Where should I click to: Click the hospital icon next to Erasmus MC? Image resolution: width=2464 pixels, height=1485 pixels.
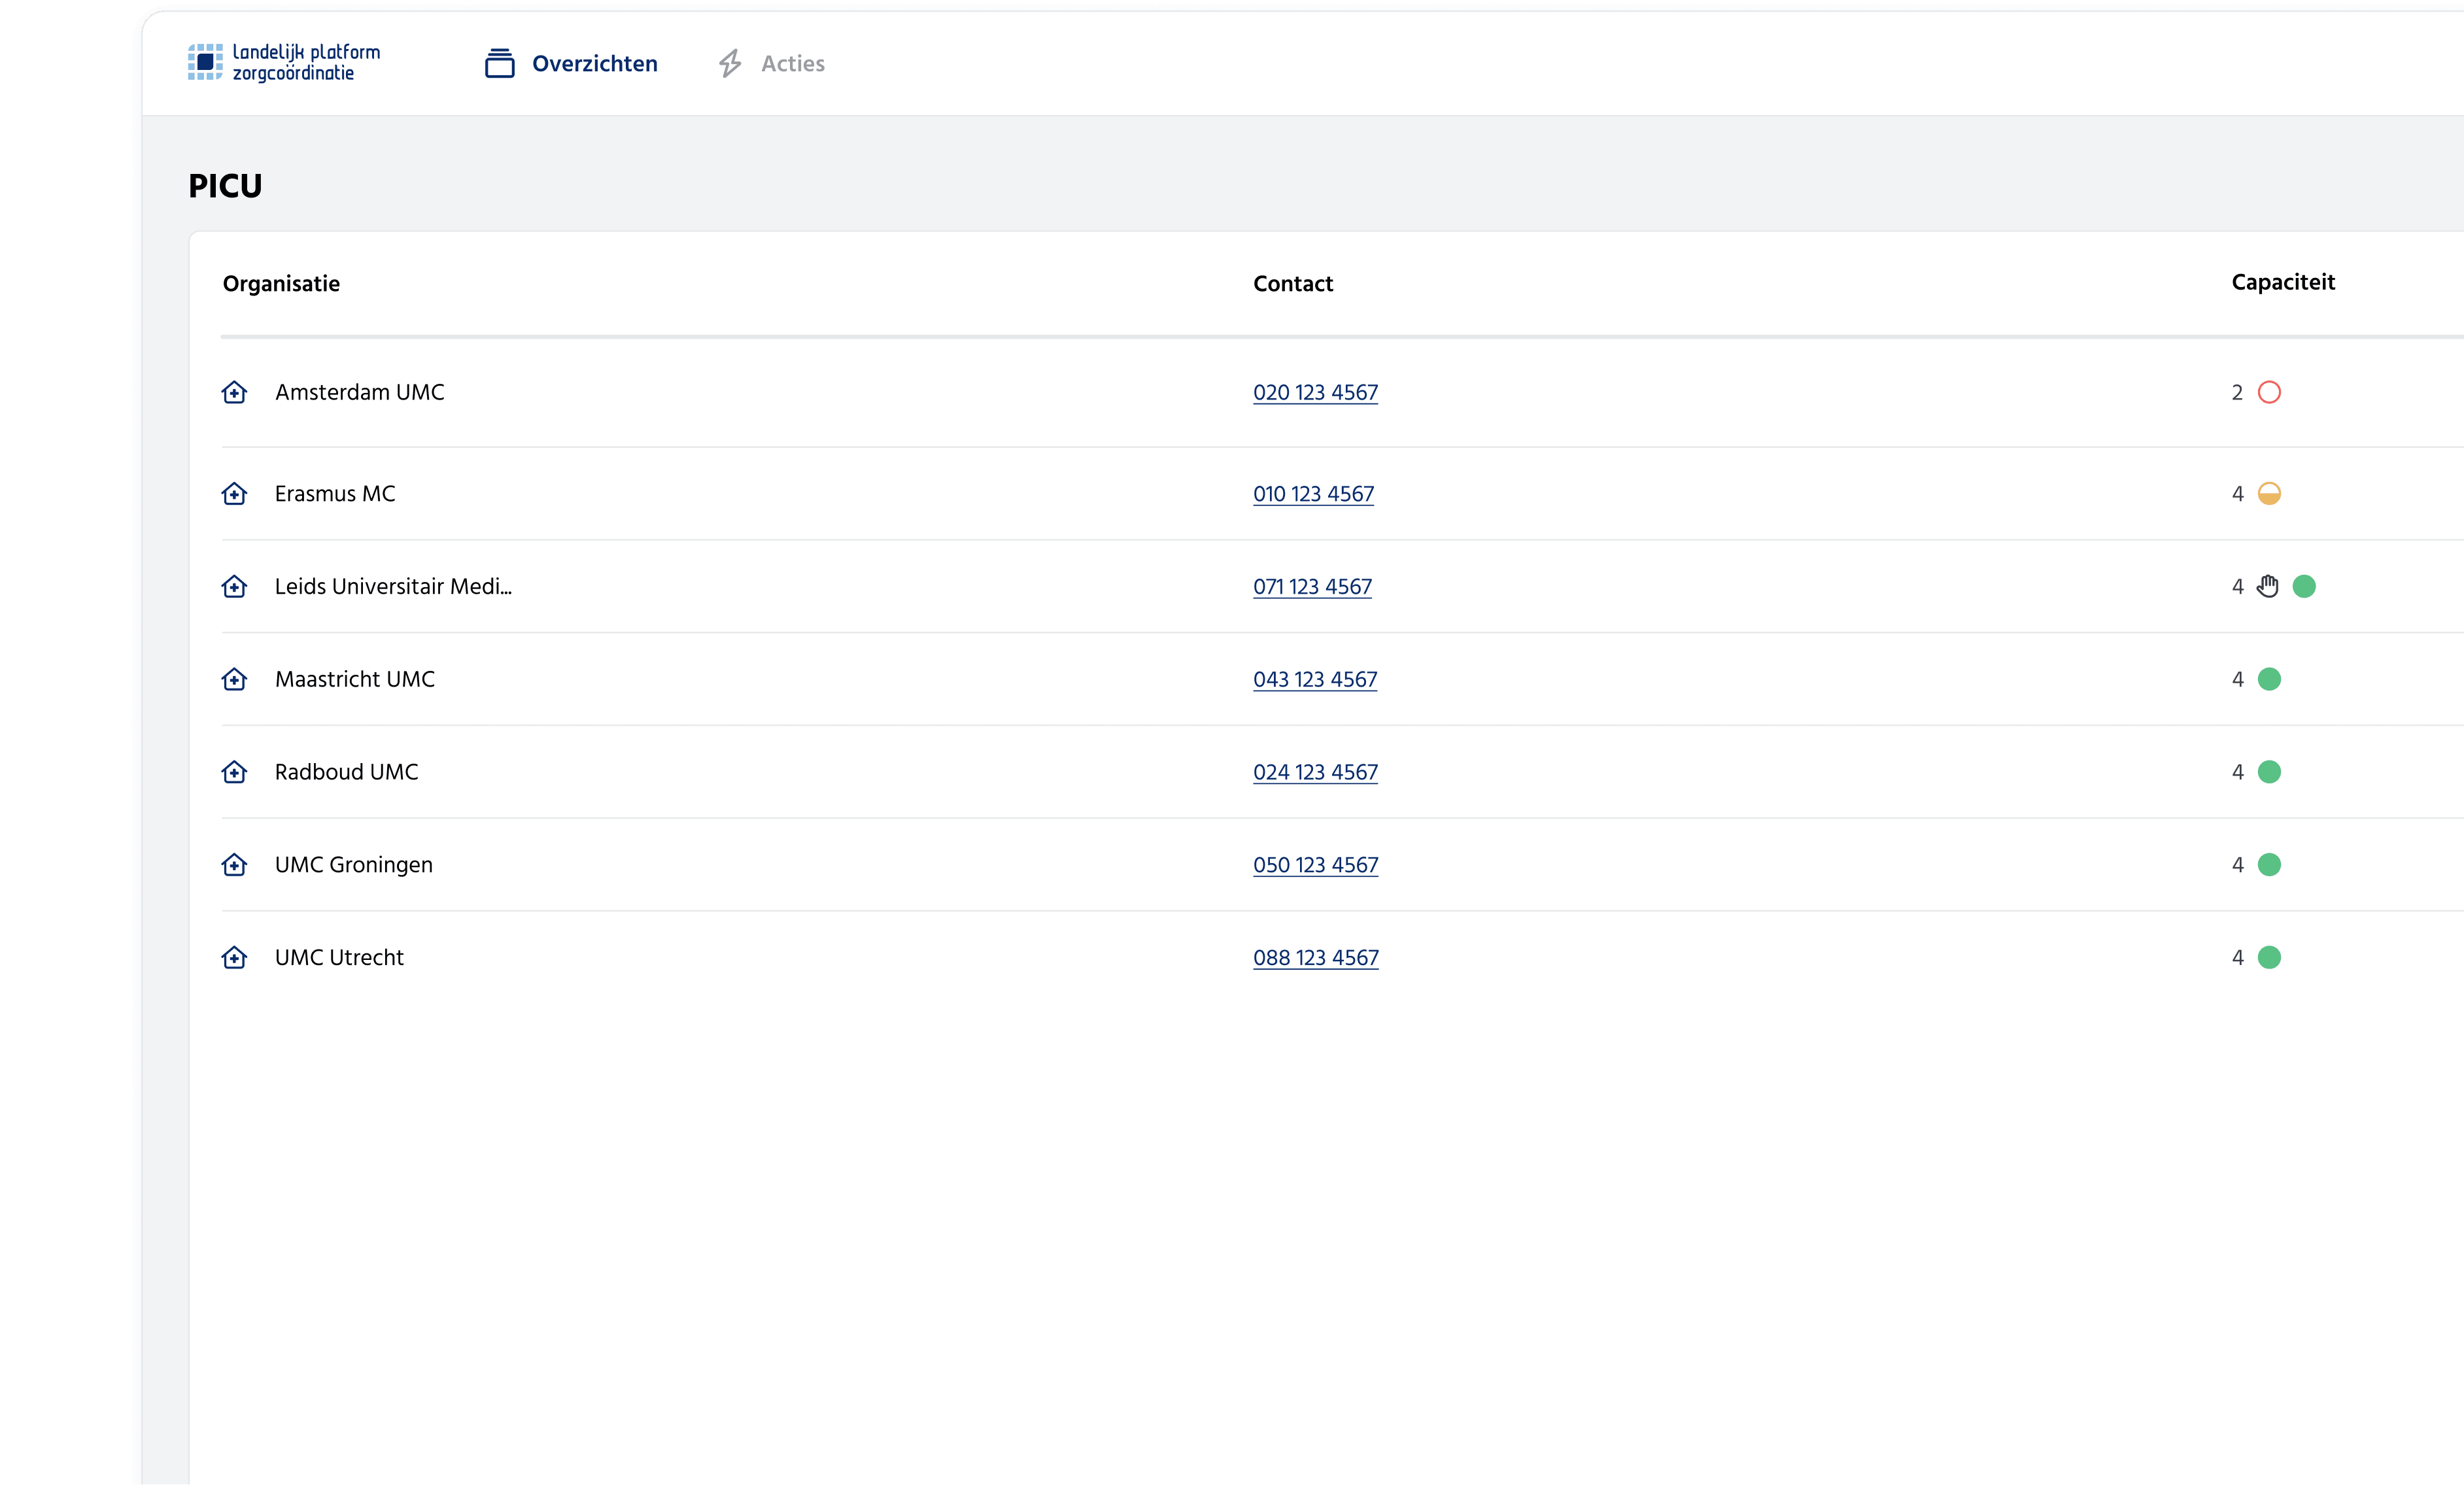point(234,493)
